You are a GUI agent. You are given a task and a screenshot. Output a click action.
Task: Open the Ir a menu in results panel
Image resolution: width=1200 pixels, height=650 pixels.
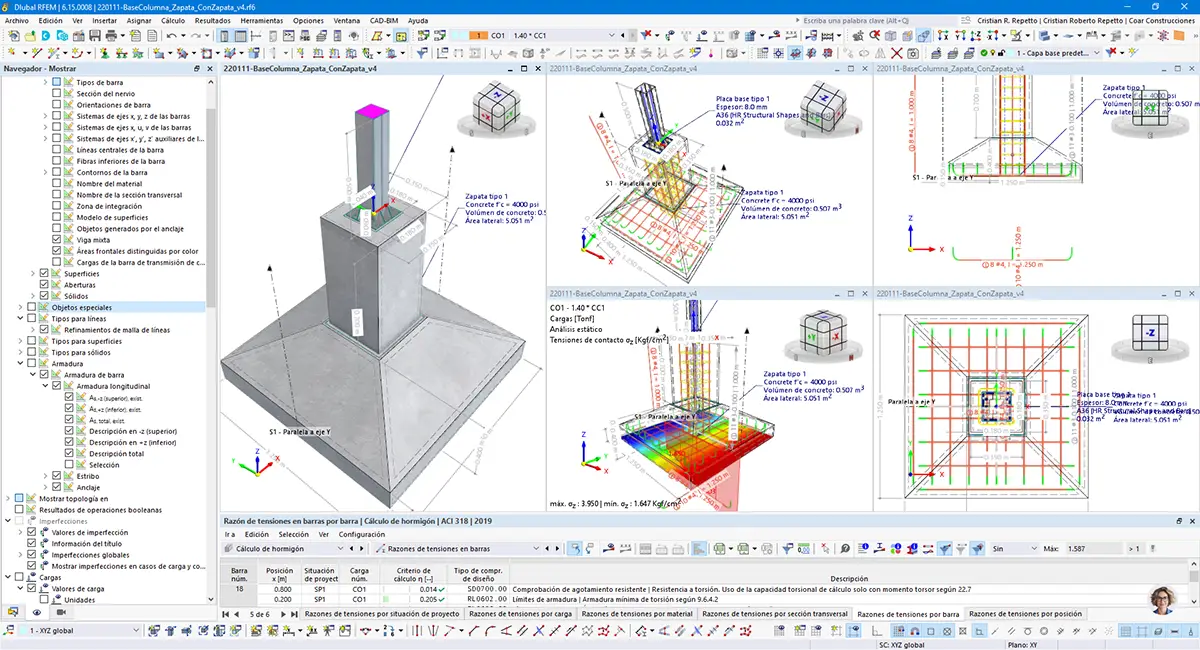[x=229, y=534]
